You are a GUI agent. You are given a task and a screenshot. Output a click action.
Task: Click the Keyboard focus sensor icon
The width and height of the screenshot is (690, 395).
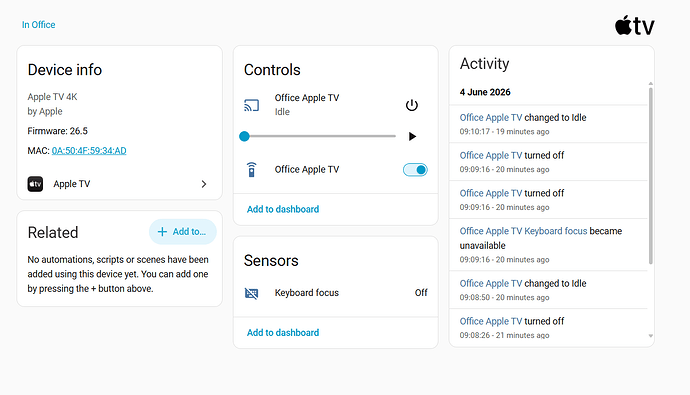[x=251, y=293]
